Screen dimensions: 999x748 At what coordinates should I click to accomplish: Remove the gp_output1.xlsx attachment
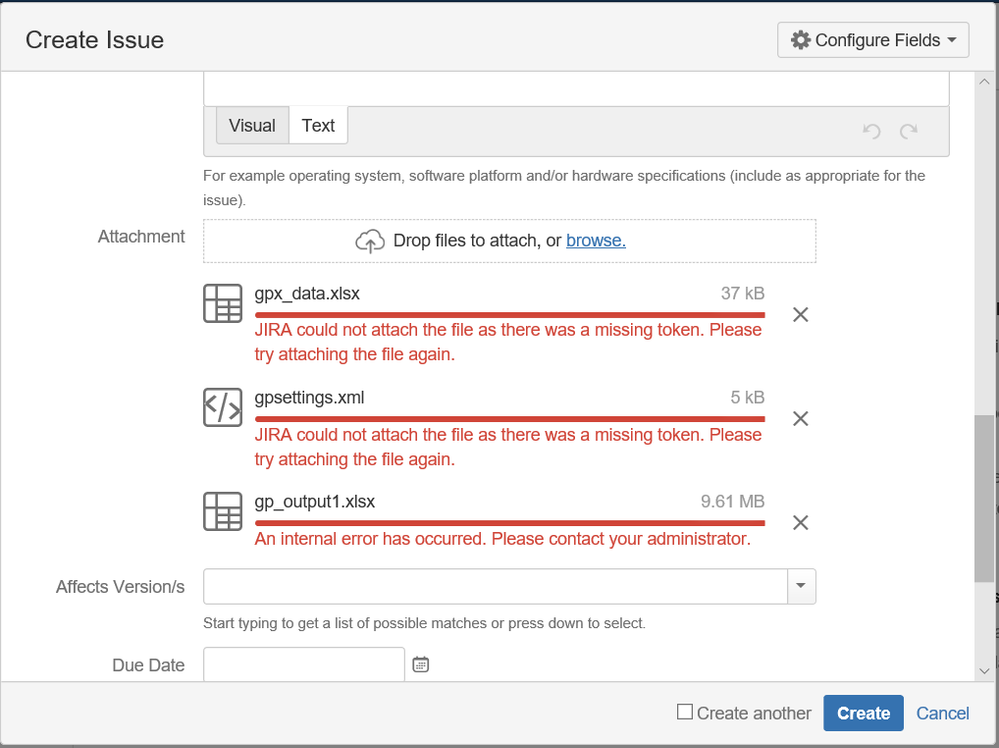(x=800, y=522)
